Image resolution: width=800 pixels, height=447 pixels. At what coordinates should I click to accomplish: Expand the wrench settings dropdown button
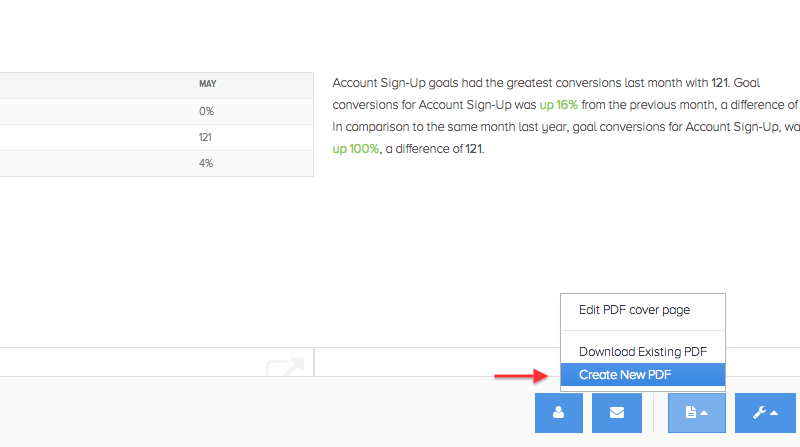pos(765,413)
